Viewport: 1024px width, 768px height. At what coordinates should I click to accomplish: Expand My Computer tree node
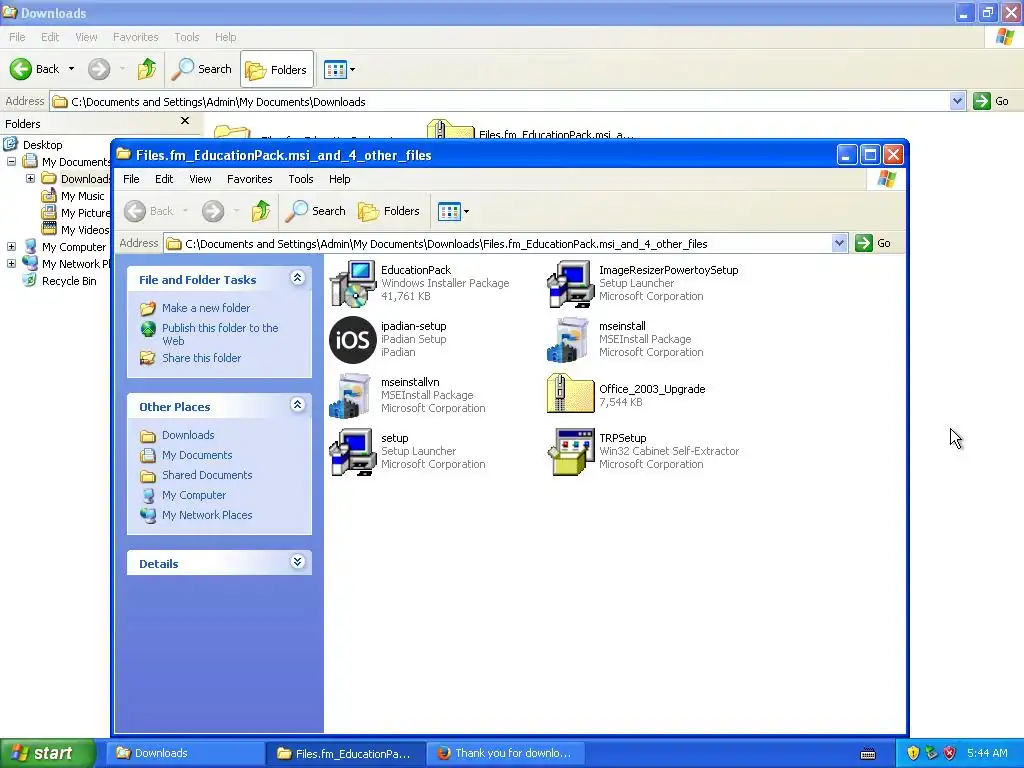[12, 246]
